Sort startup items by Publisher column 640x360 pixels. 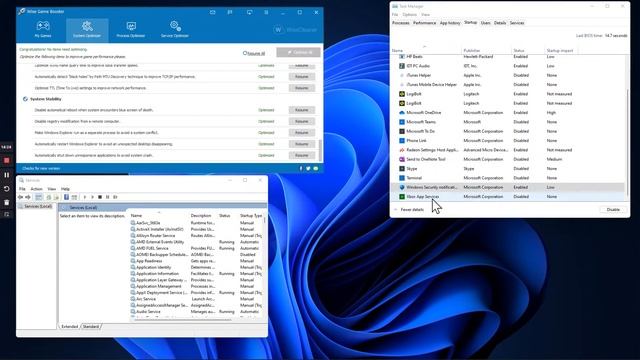(x=471, y=51)
